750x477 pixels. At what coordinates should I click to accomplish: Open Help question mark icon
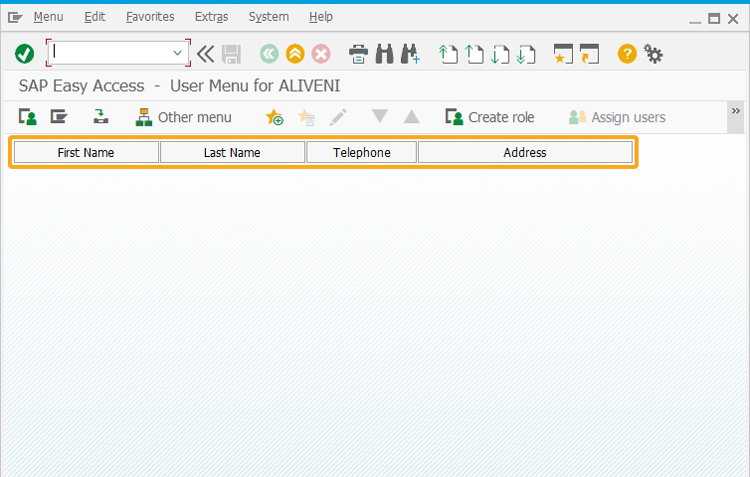(627, 54)
